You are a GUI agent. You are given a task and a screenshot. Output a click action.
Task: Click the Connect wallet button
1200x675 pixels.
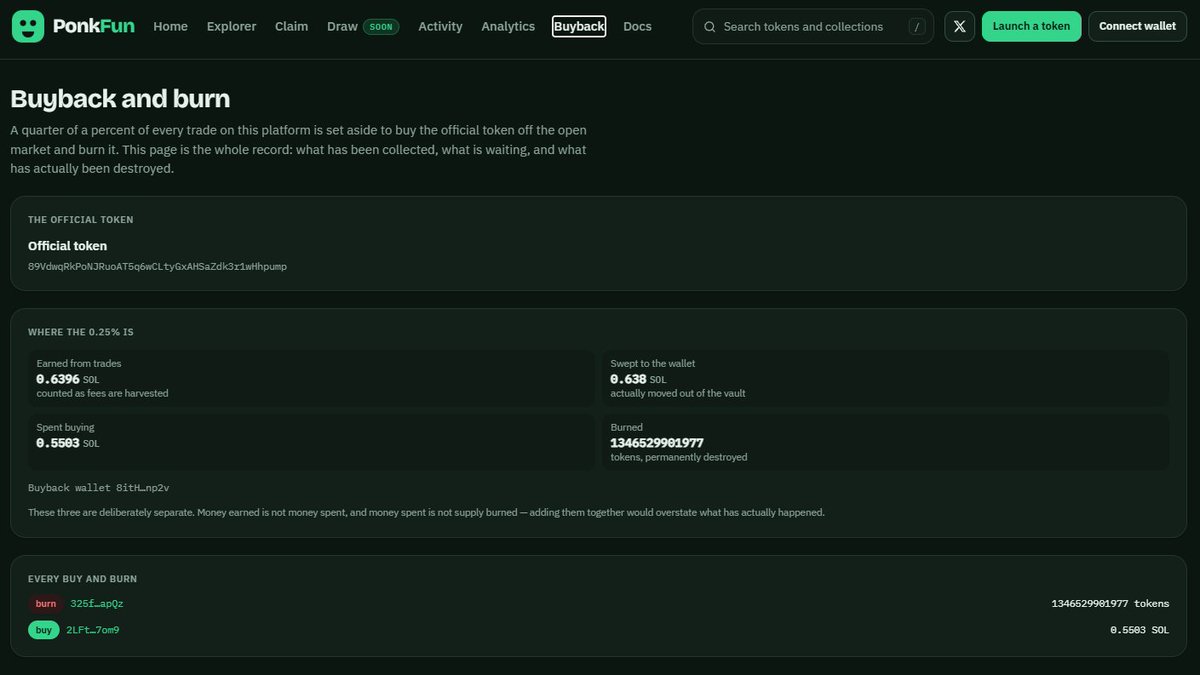coord(1137,27)
